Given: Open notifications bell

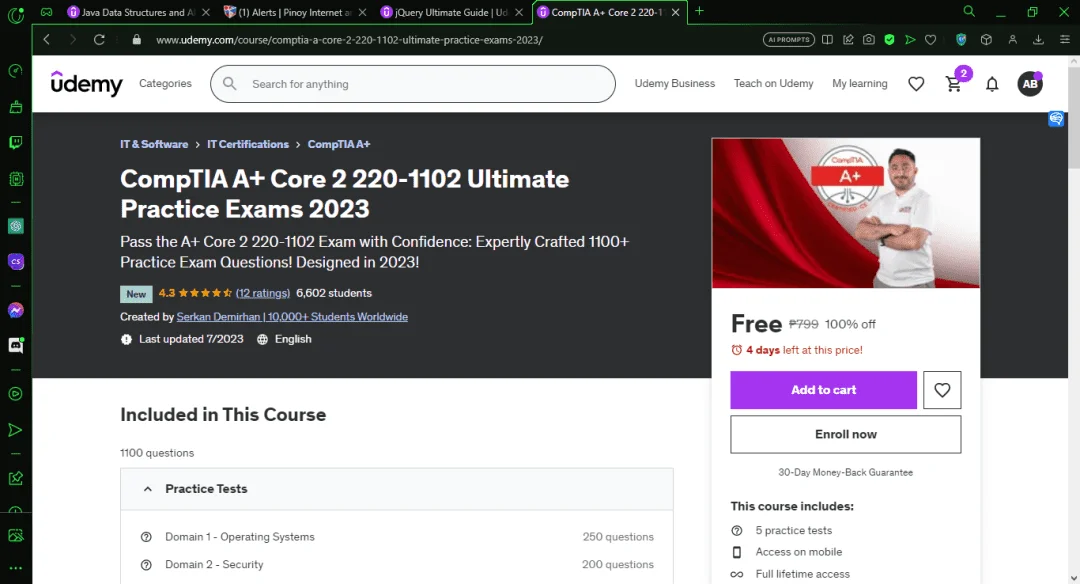Looking at the screenshot, I should (992, 84).
